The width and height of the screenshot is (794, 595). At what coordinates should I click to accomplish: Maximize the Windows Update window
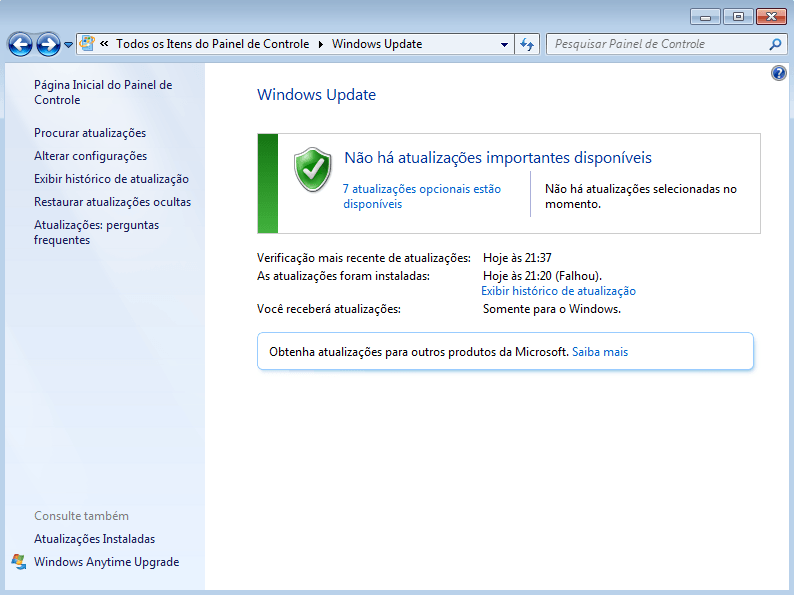pyautogui.click(x=738, y=17)
